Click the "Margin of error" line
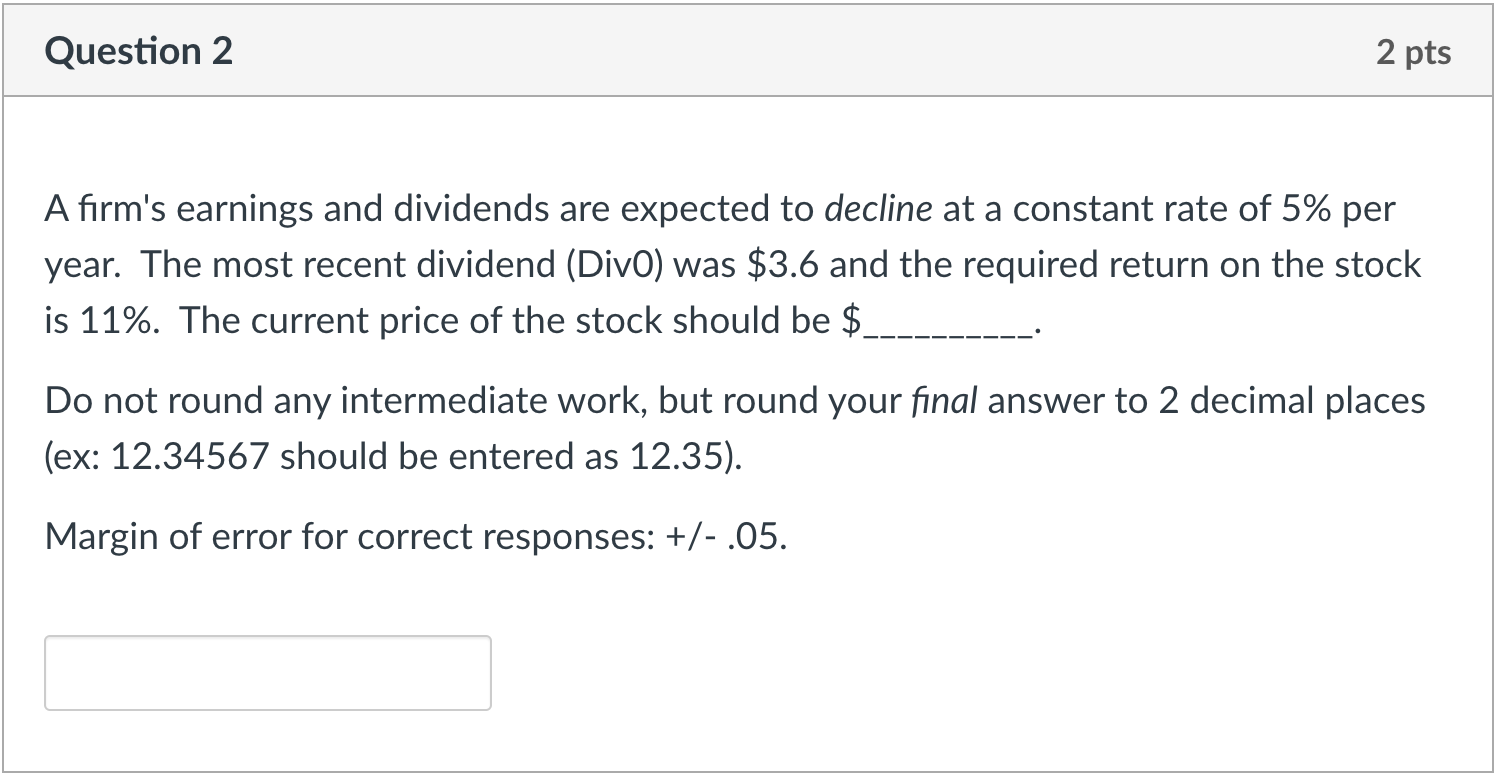Viewport: 1494px width, 774px height. coord(416,538)
